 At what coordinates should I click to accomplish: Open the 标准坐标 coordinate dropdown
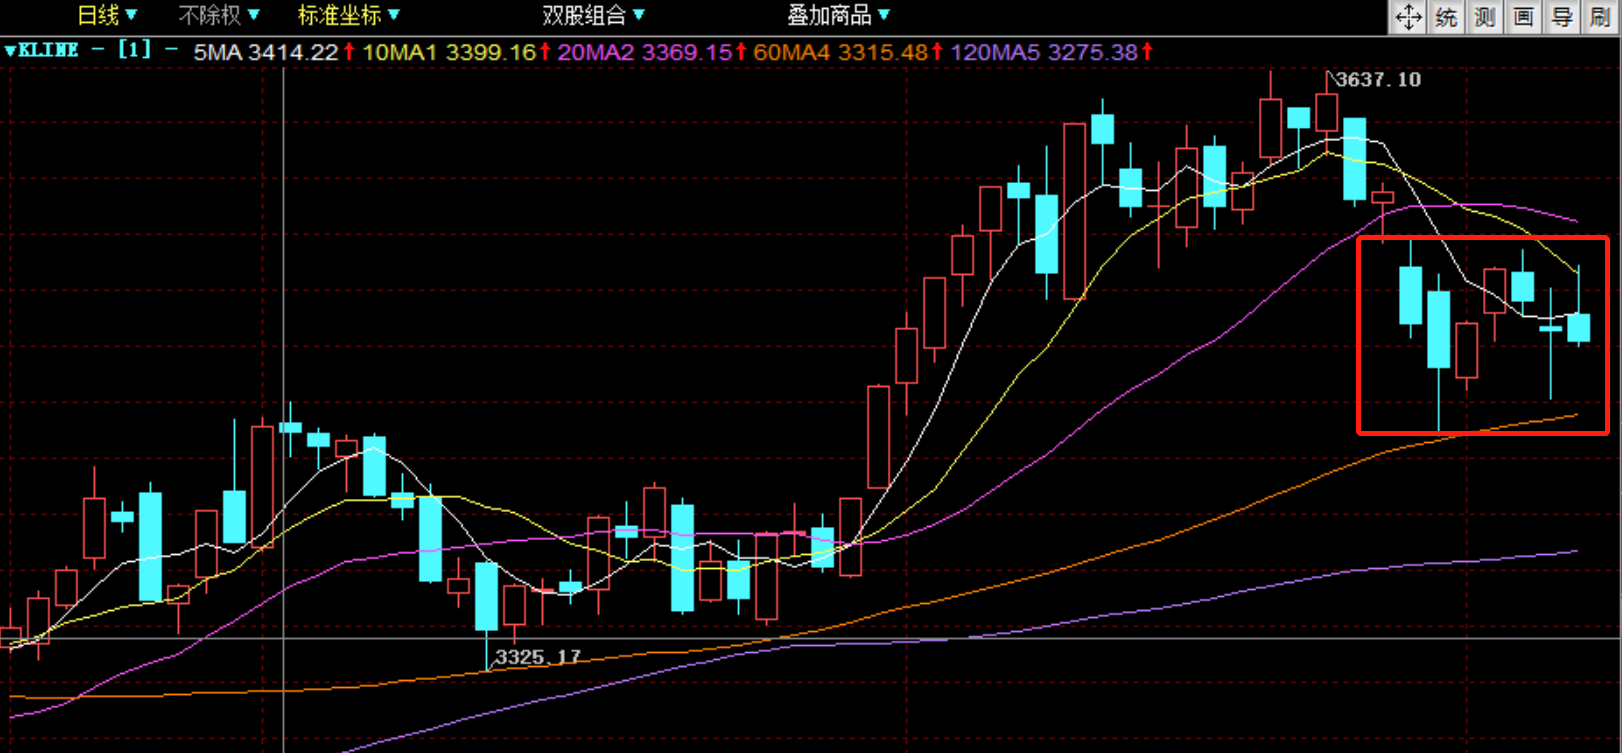[349, 15]
